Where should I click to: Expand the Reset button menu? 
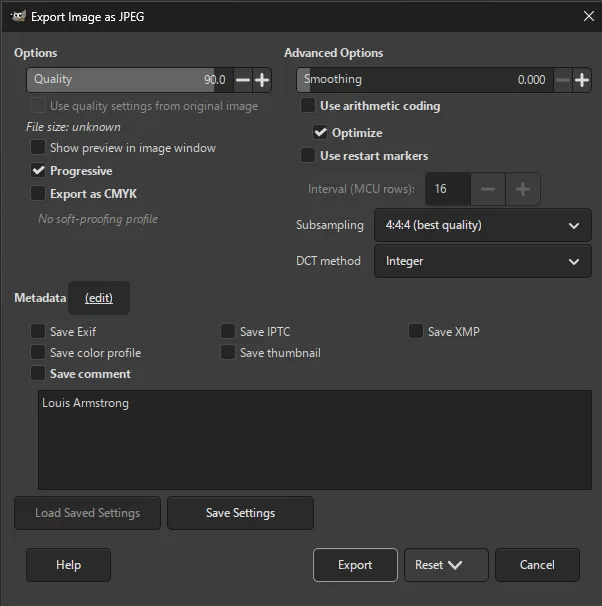[x=446, y=565]
